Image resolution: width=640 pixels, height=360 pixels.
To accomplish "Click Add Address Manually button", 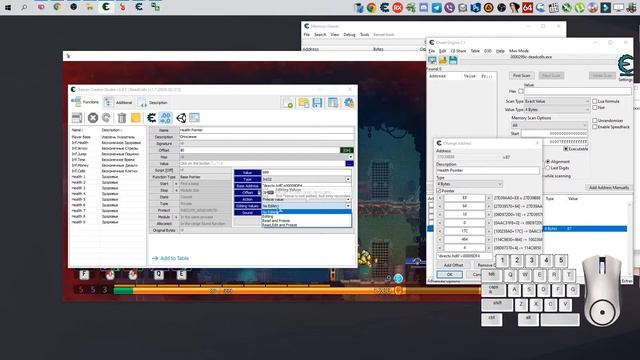I will pyautogui.click(x=608, y=187).
